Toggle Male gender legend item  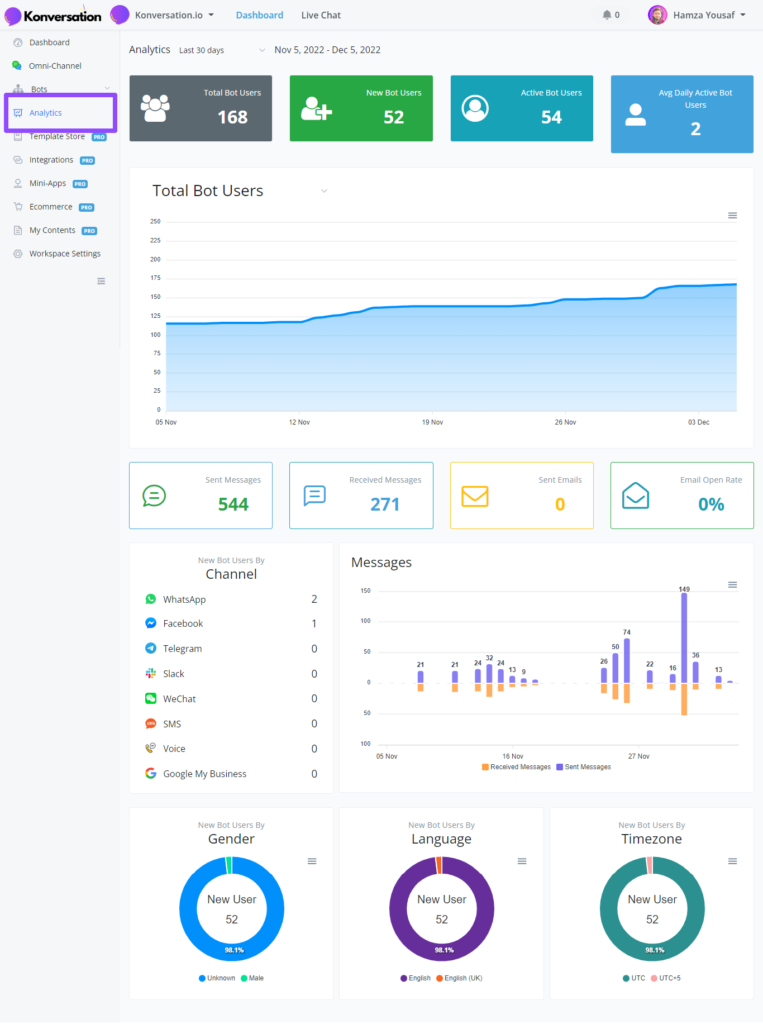(x=252, y=978)
